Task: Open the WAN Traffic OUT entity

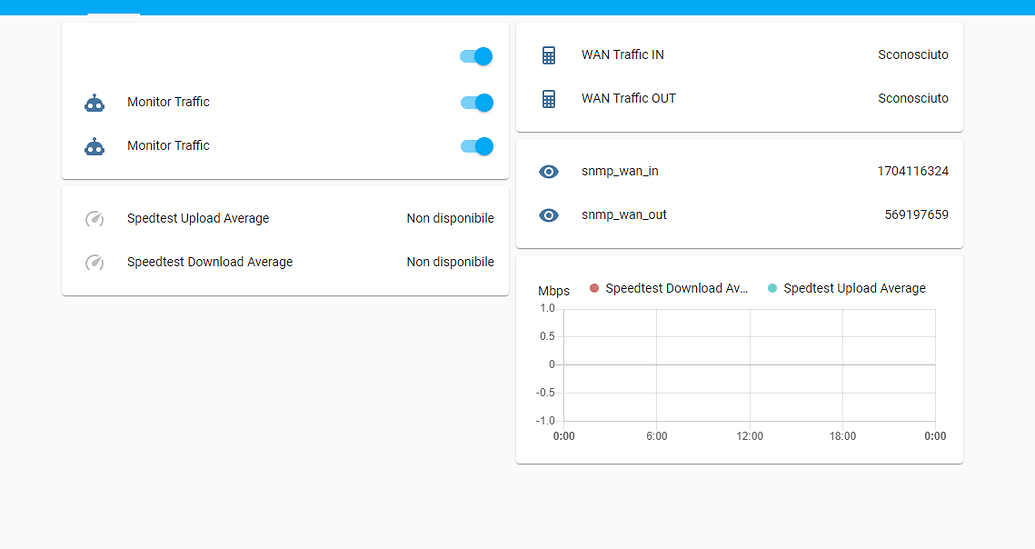Action: (x=739, y=98)
